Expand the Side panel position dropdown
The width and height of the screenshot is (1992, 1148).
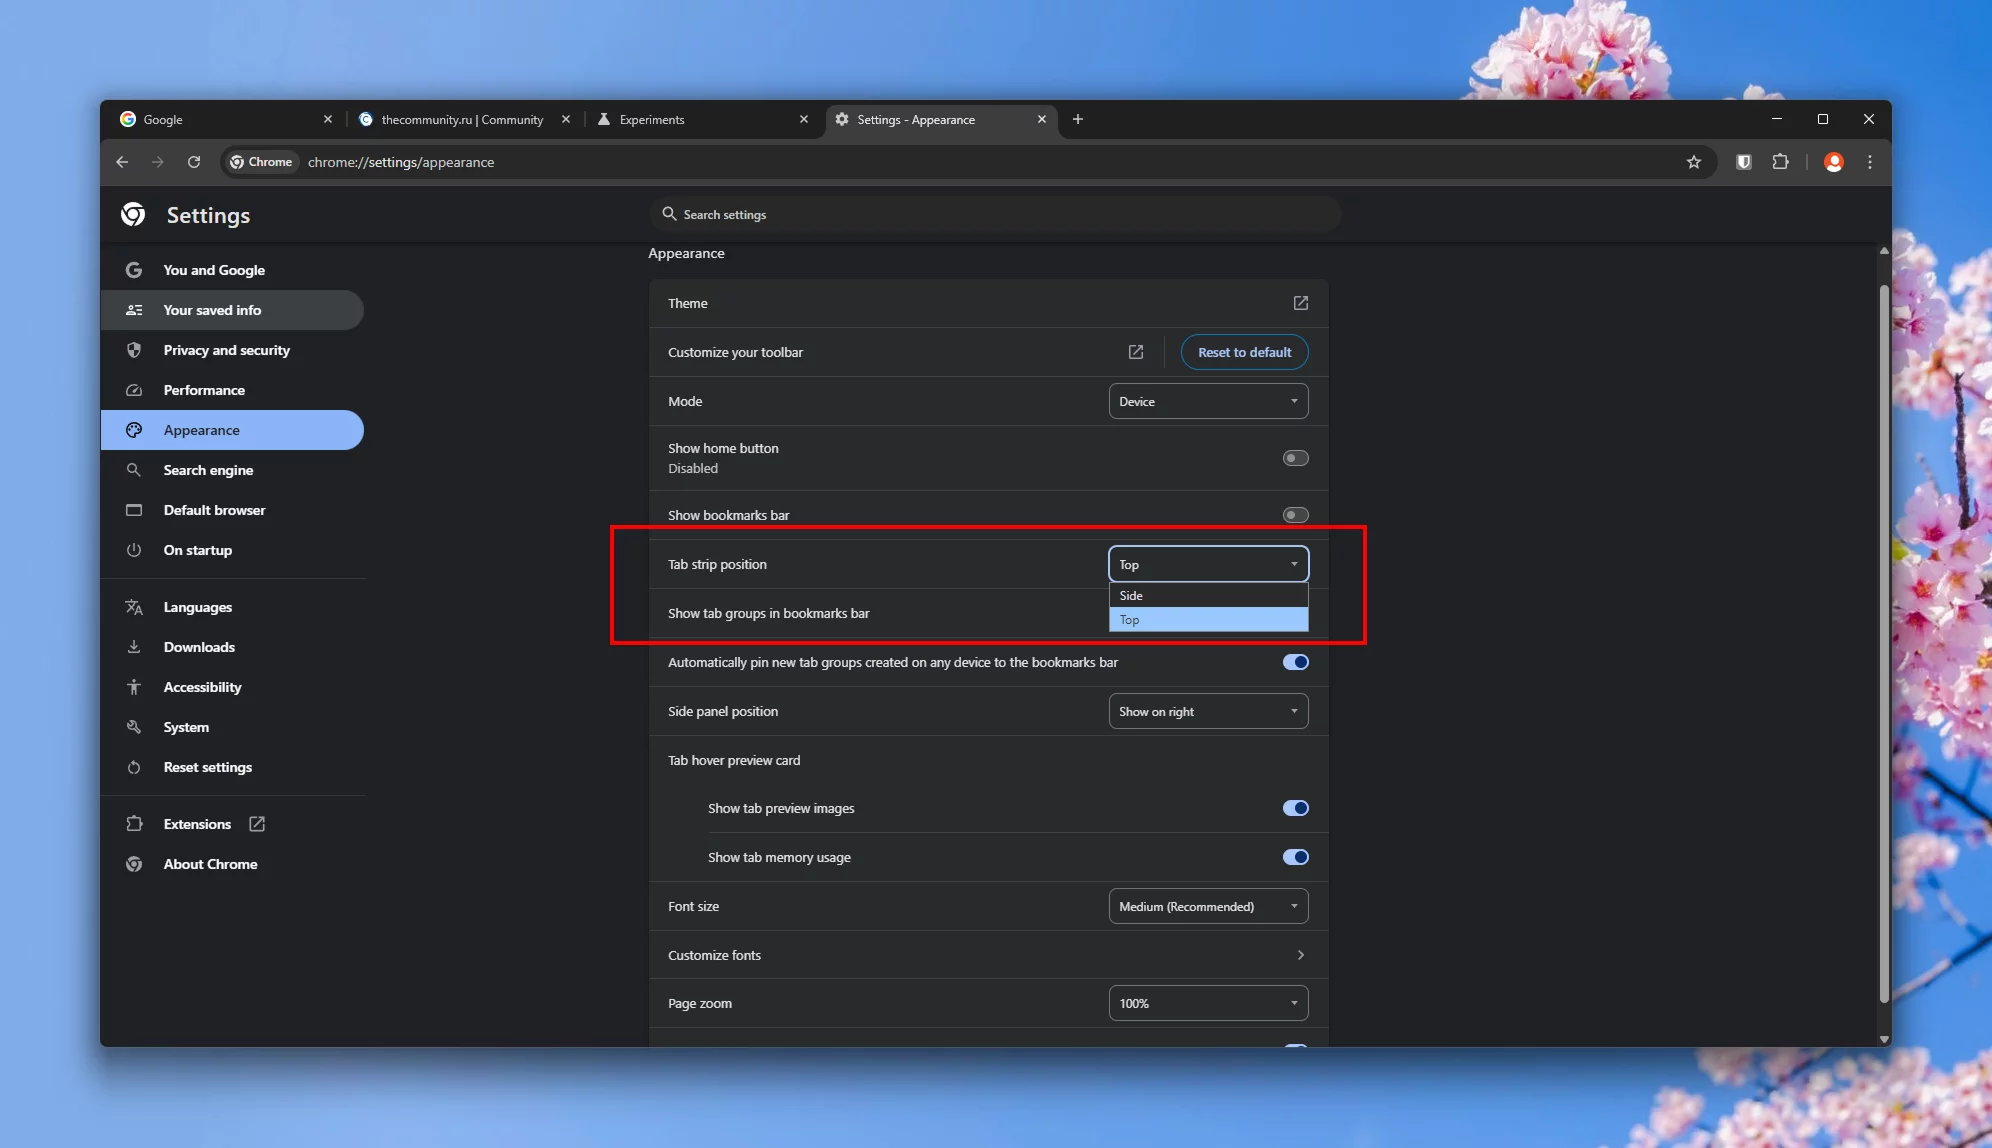[1208, 711]
